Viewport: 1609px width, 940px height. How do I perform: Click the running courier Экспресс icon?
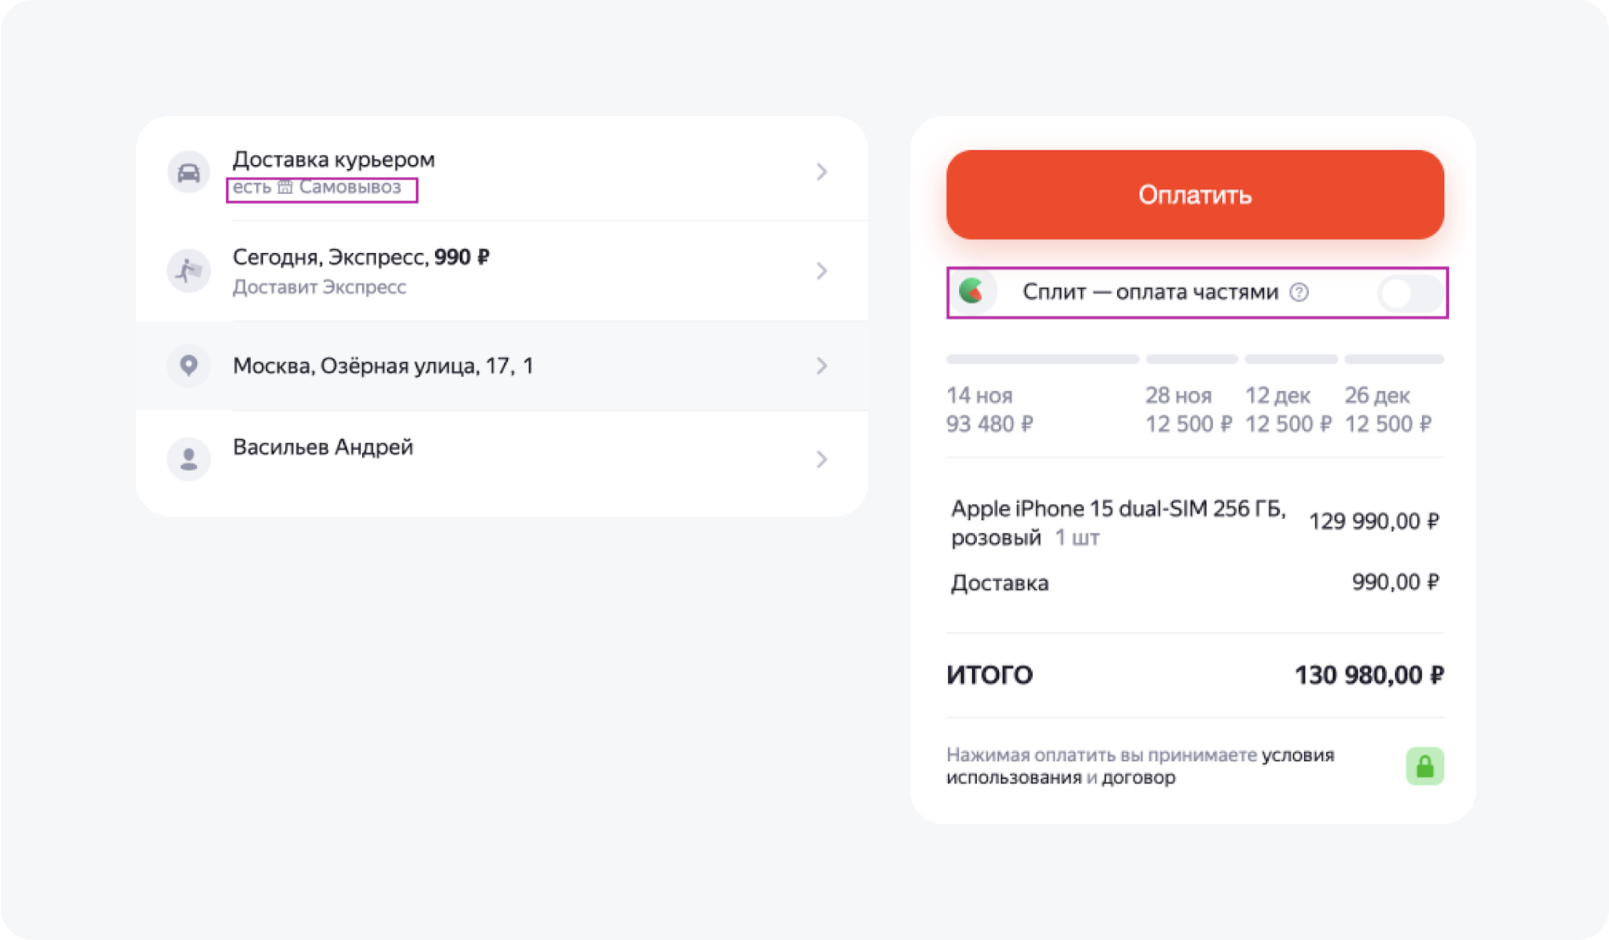[x=188, y=270]
